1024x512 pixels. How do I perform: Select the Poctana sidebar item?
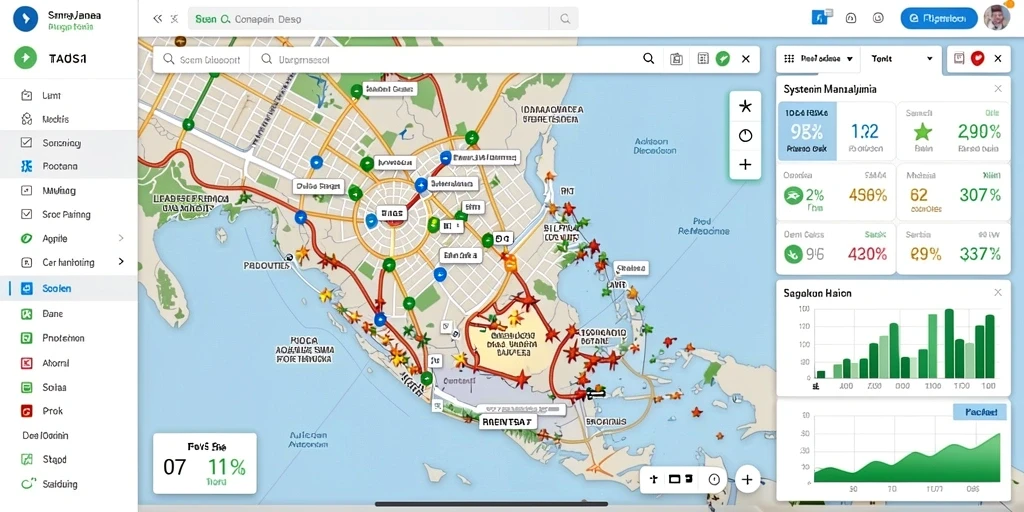69,167
